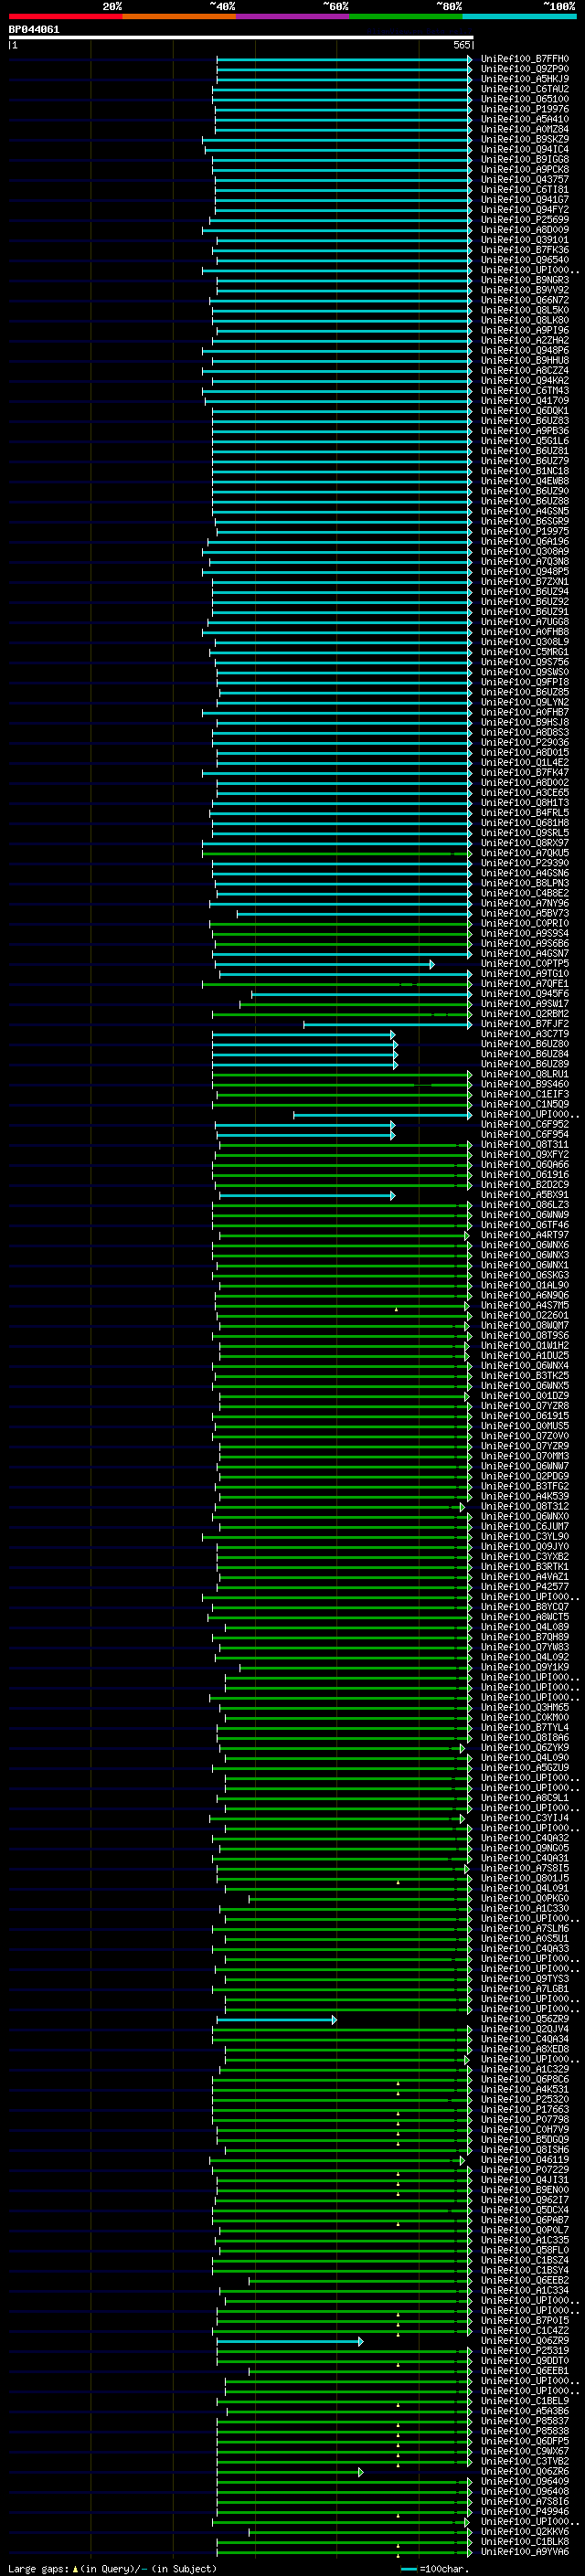Select the UniRef100_C1C4Z2 entry
585x2576 pixels.
click(524, 2331)
